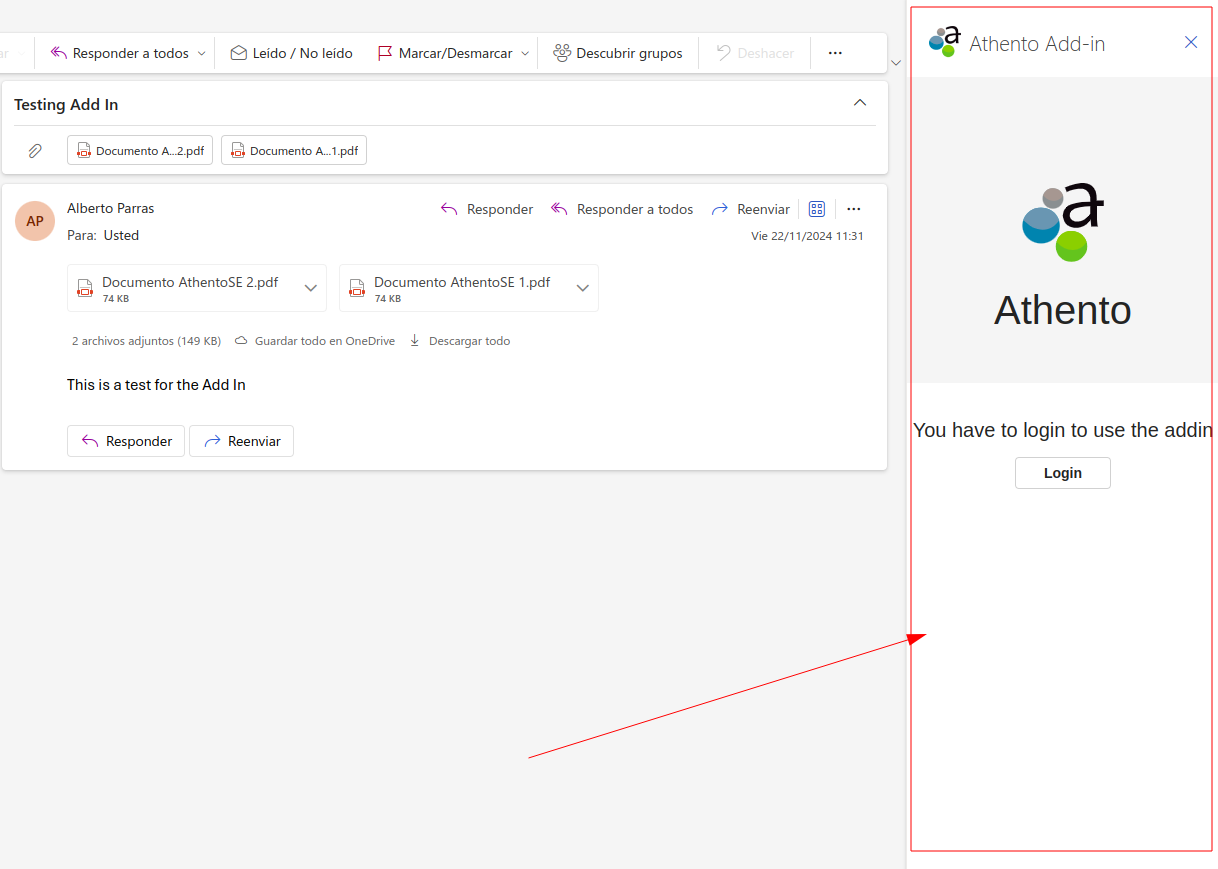
Task: Open the apps grid icon in message header
Action: point(817,209)
